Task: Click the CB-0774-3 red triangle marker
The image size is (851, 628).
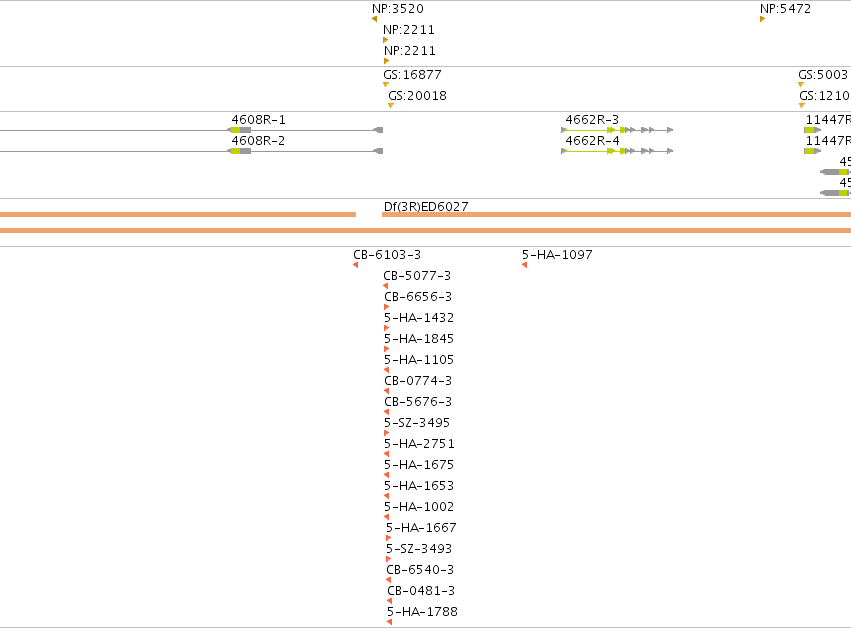Action: point(386,391)
